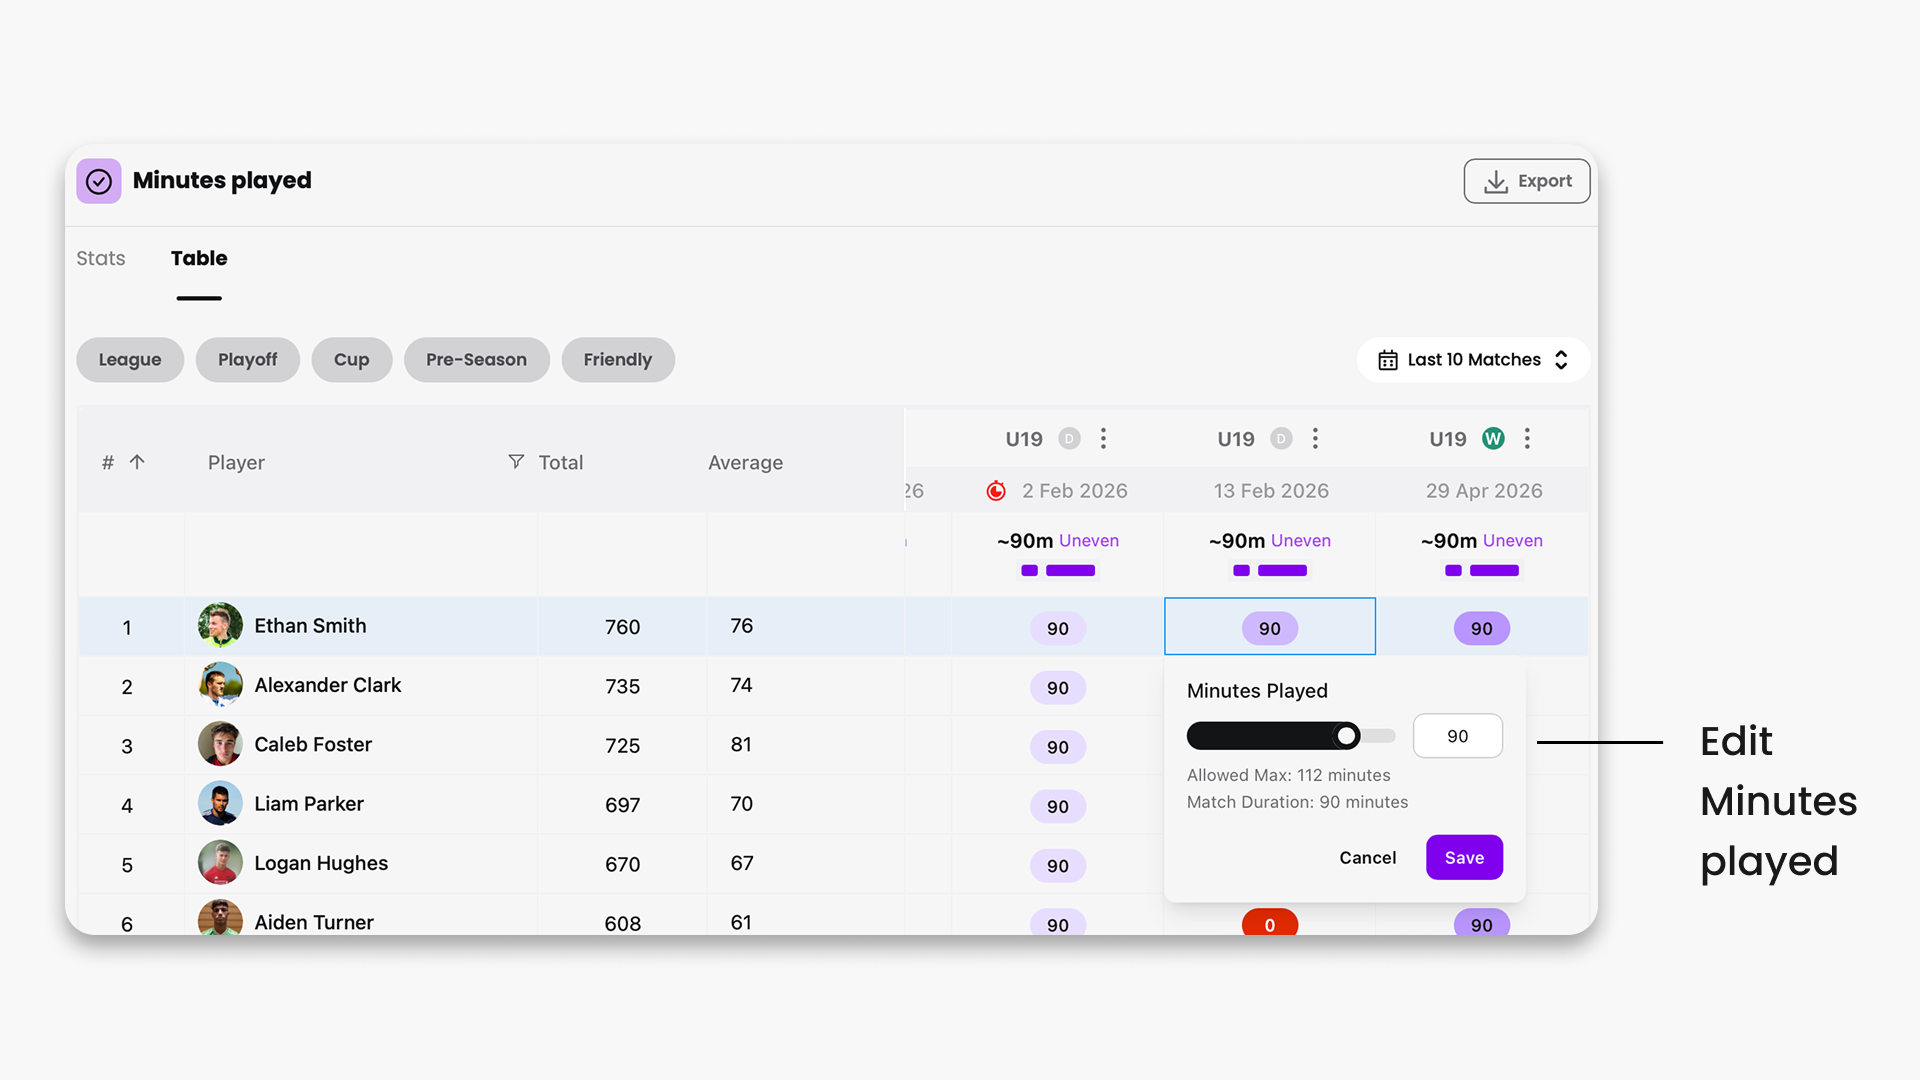Viewport: 1920px width, 1080px height.
Task: Toggle the Friendly filter chip
Action: pyautogui.click(x=618, y=360)
